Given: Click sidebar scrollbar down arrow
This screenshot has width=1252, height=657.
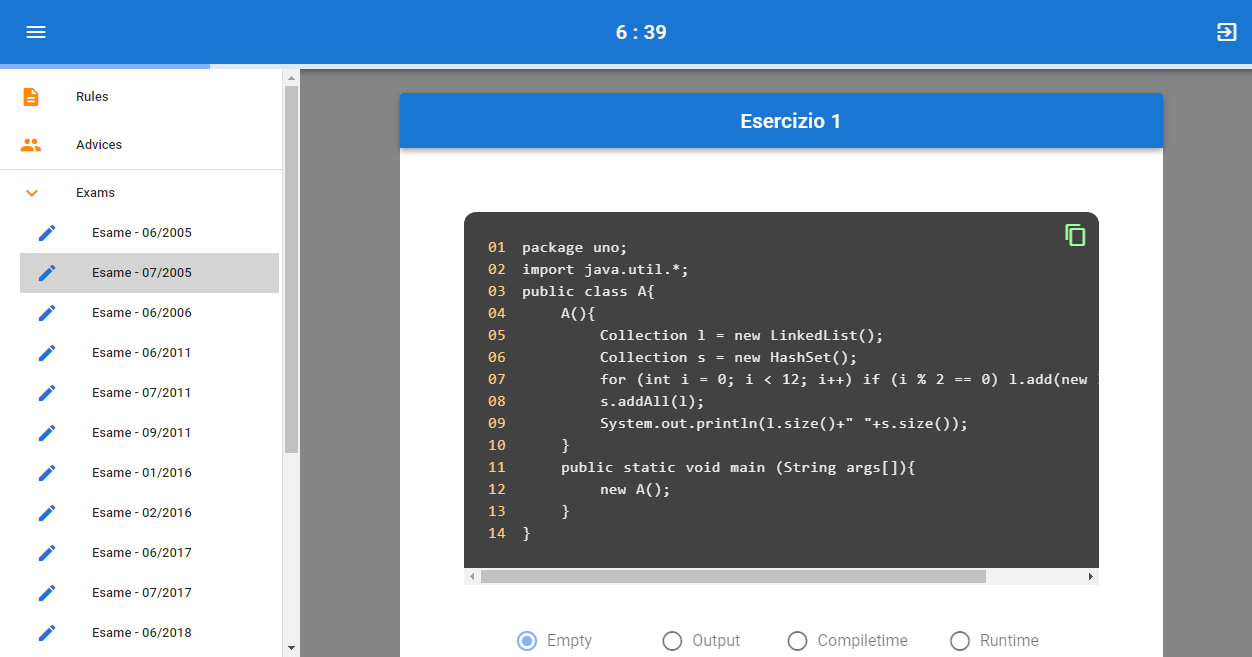Looking at the screenshot, I should coord(291,648).
